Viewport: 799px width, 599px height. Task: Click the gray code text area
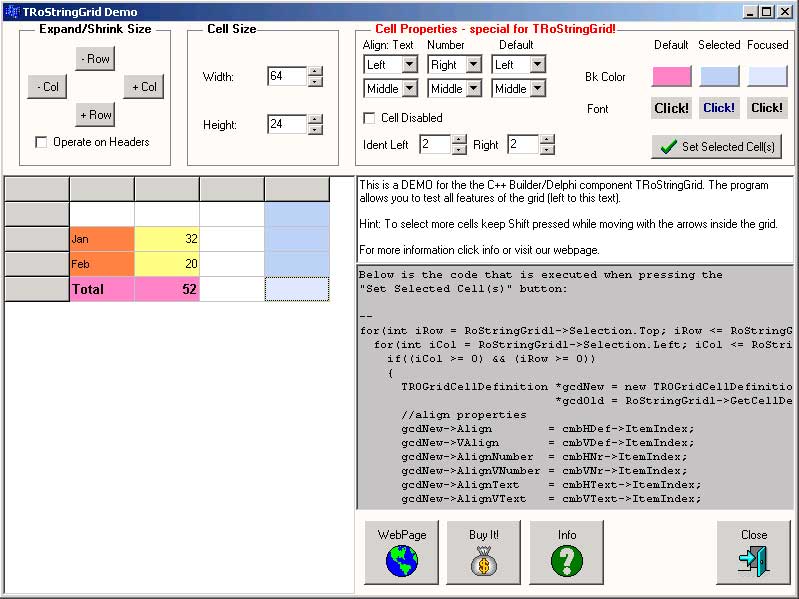pyautogui.click(x=575, y=387)
